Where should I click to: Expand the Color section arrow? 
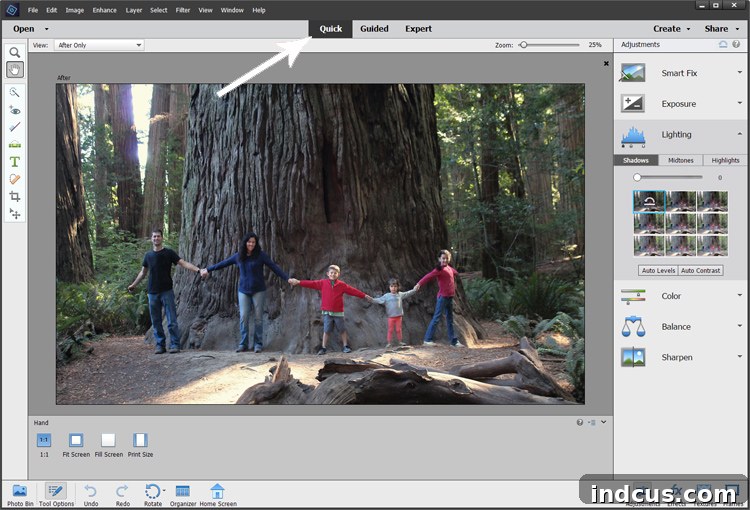[739, 295]
